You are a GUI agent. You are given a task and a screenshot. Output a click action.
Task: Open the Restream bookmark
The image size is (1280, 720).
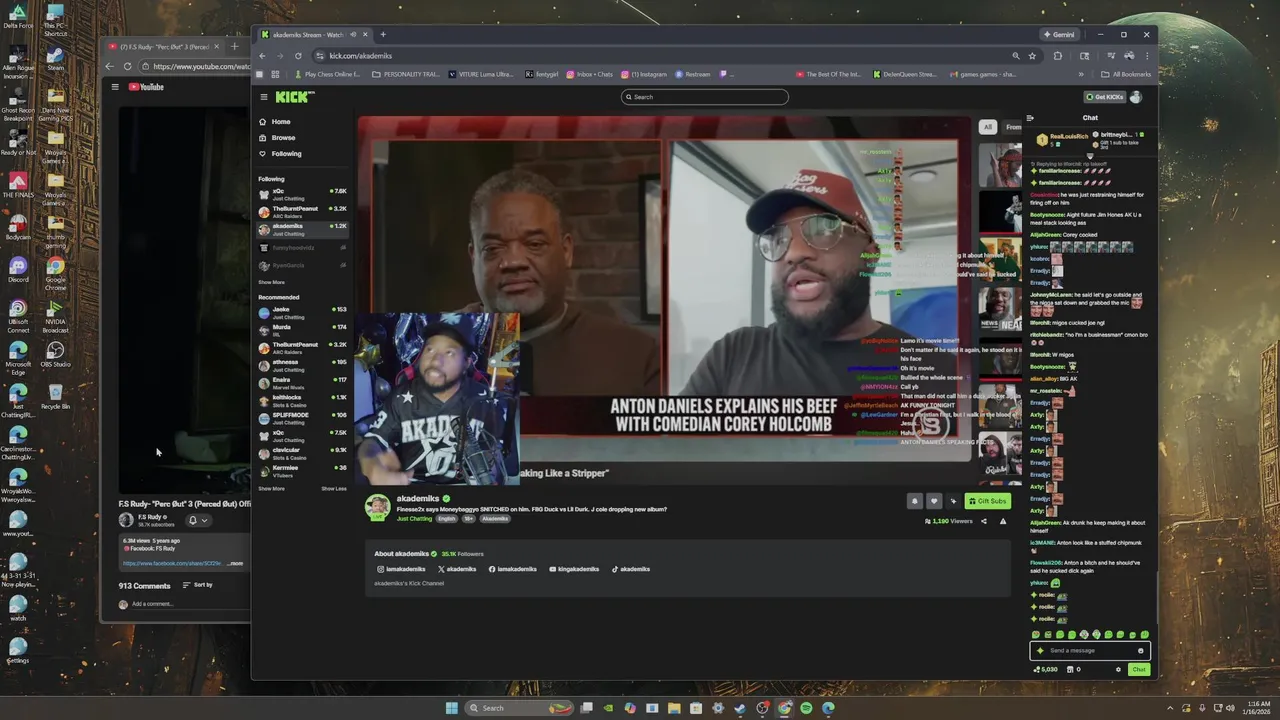(x=692, y=74)
